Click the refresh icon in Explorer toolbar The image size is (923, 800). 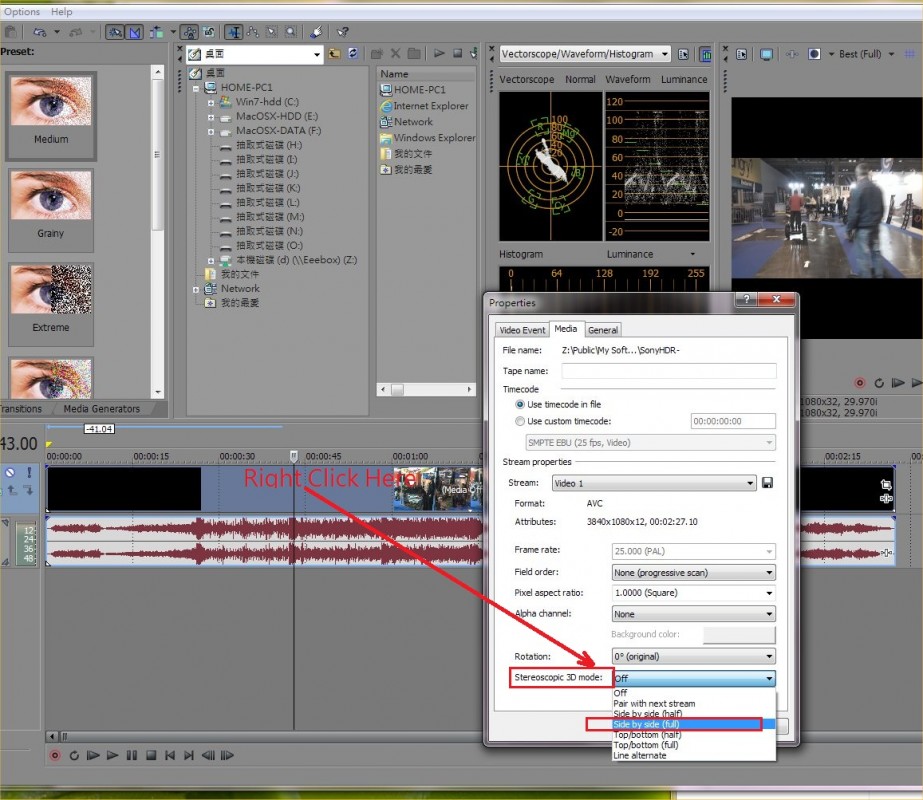coord(352,54)
